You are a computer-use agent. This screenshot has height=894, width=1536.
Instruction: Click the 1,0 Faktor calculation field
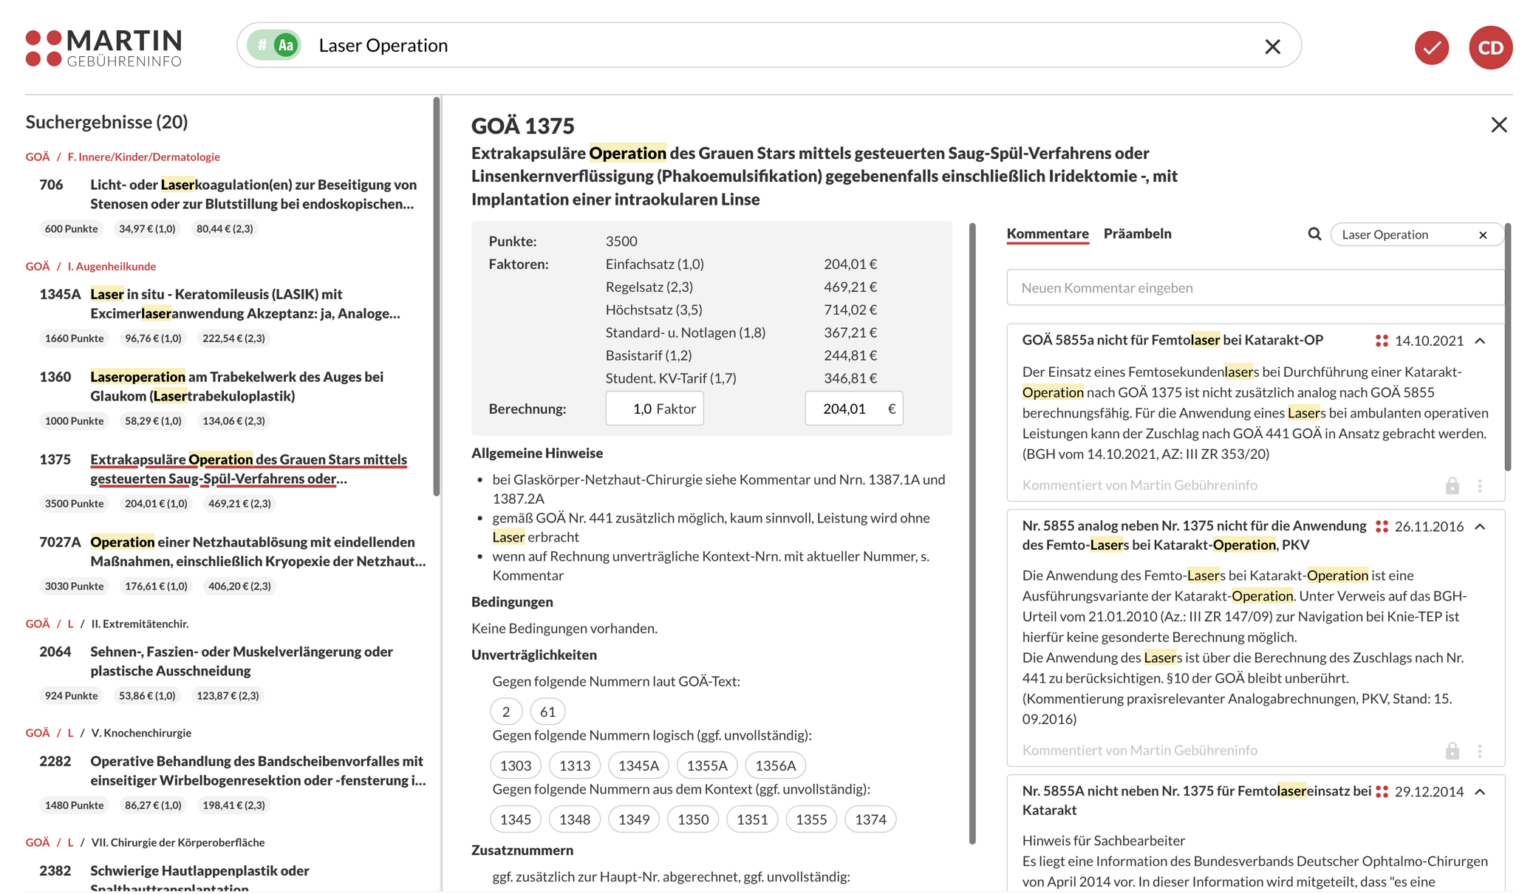pos(654,409)
